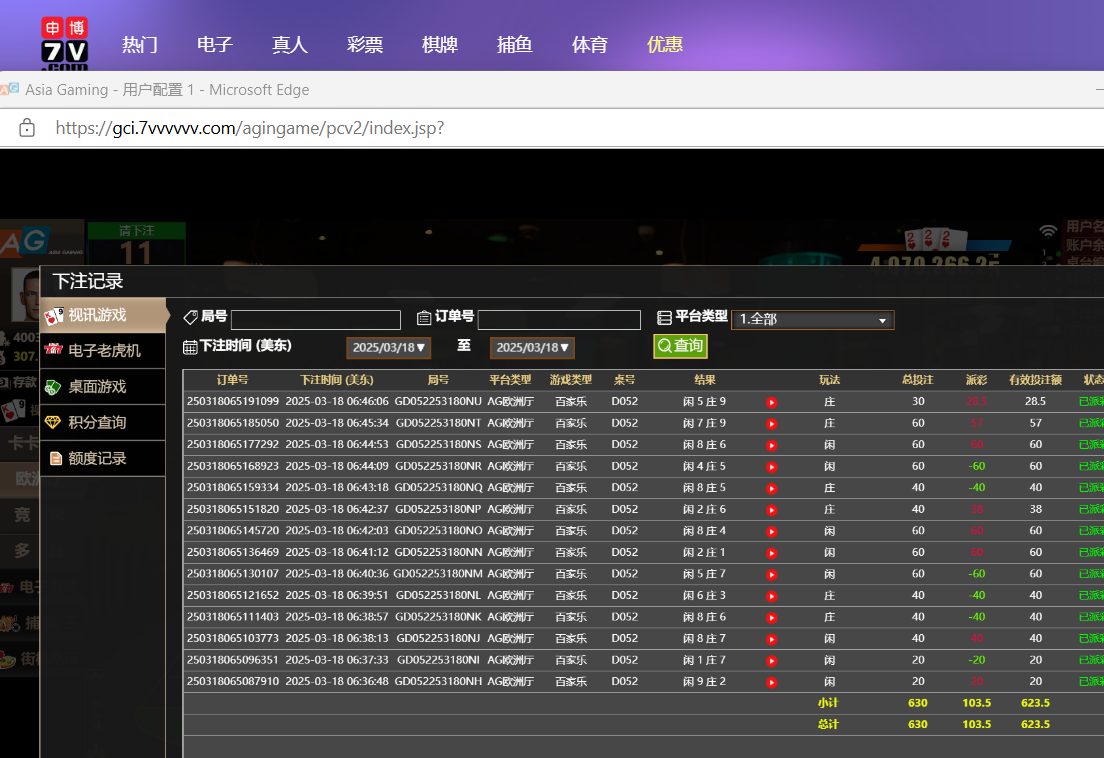The image size is (1104, 758).
Task: Click the 电子老虎机 slot machine icon
Action: (54, 351)
